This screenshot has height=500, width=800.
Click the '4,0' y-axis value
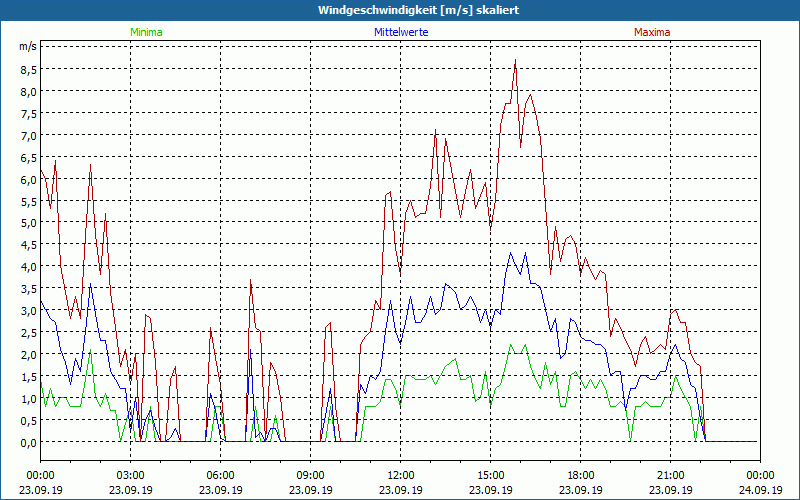coord(28,267)
